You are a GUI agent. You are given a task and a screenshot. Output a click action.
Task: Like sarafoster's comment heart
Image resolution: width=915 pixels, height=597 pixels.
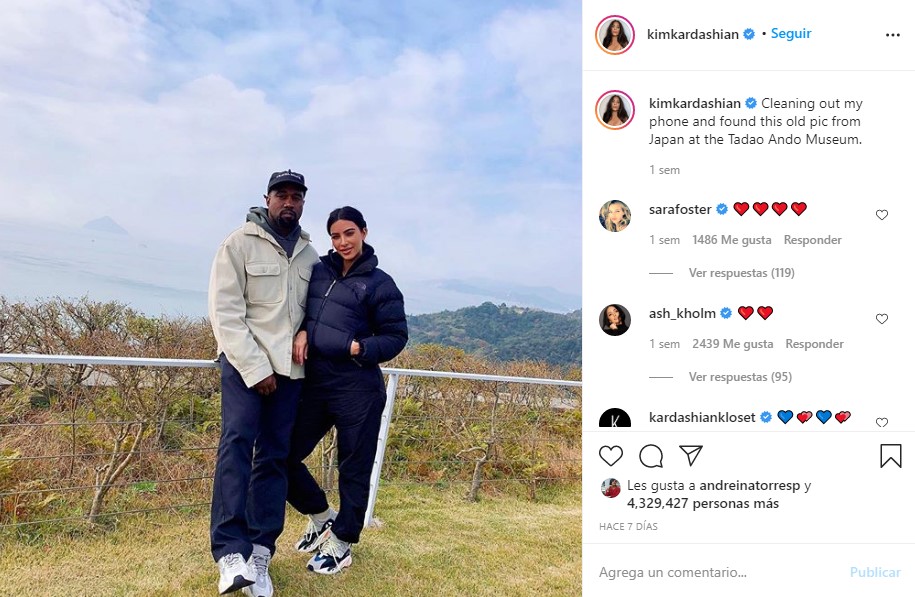pyautogui.click(x=882, y=215)
